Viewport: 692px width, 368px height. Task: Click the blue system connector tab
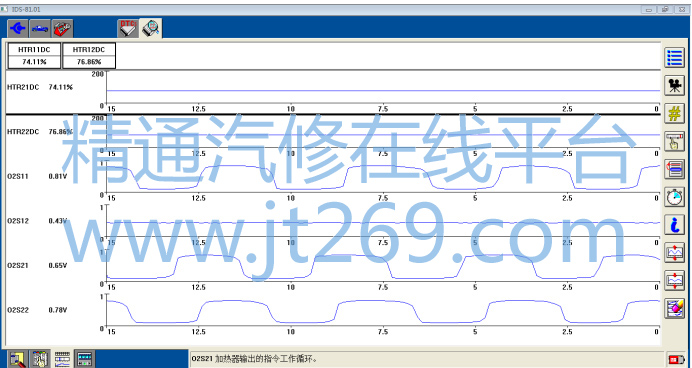[x=18, y=29]
